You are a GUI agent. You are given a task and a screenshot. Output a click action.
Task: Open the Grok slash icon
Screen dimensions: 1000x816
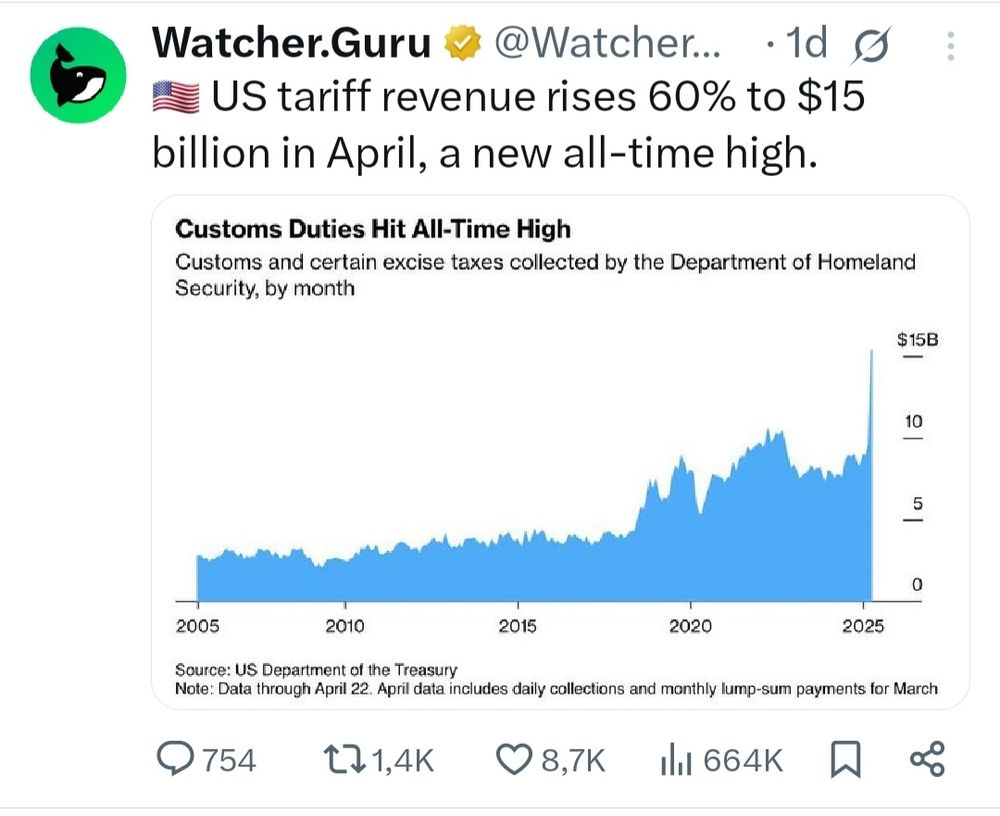[x=870, y=45]
